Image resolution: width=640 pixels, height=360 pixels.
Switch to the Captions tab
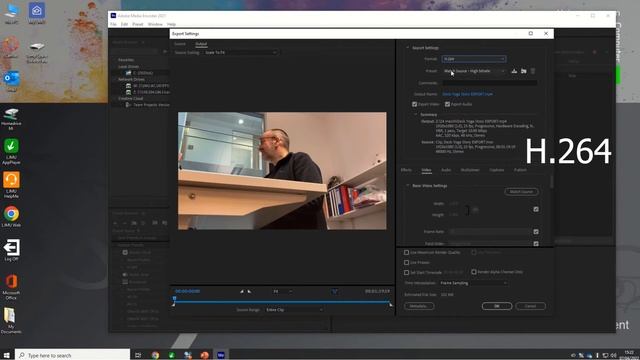point(497,170)
